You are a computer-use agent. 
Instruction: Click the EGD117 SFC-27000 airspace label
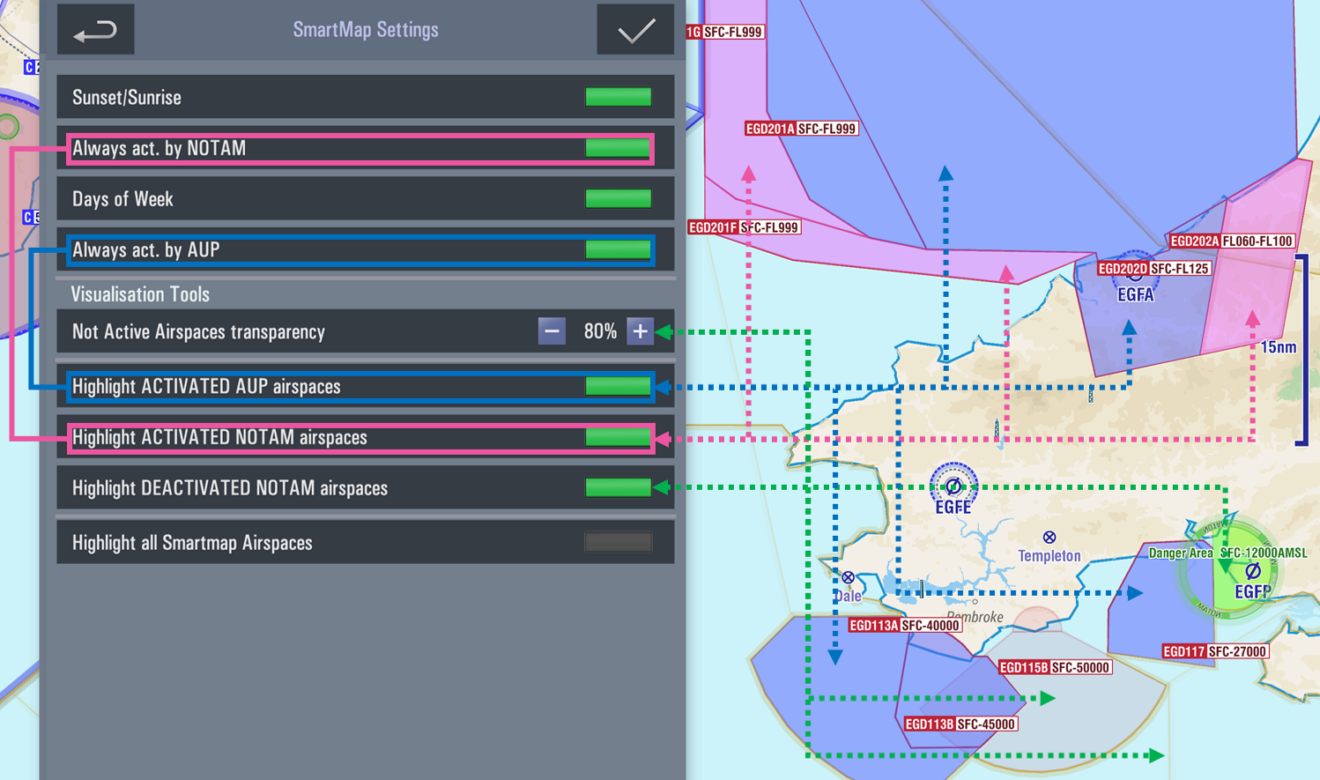1215,651
